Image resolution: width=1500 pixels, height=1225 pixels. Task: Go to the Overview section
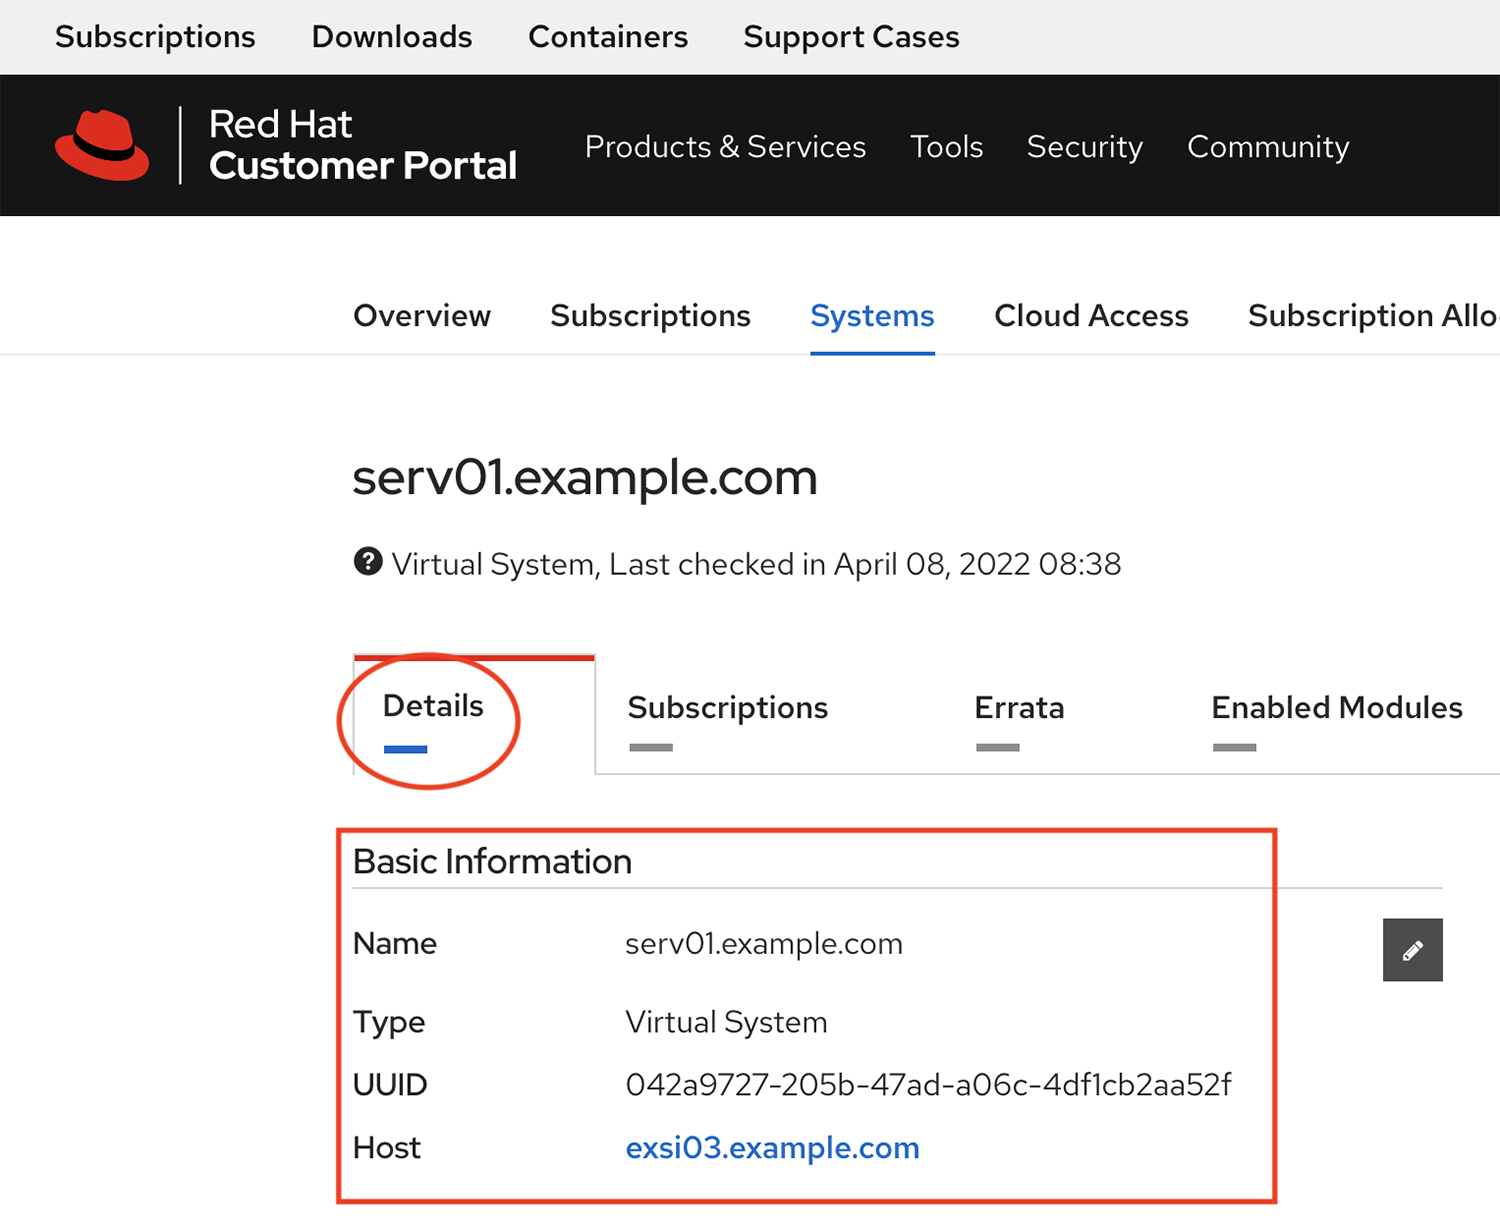(421, 315)
